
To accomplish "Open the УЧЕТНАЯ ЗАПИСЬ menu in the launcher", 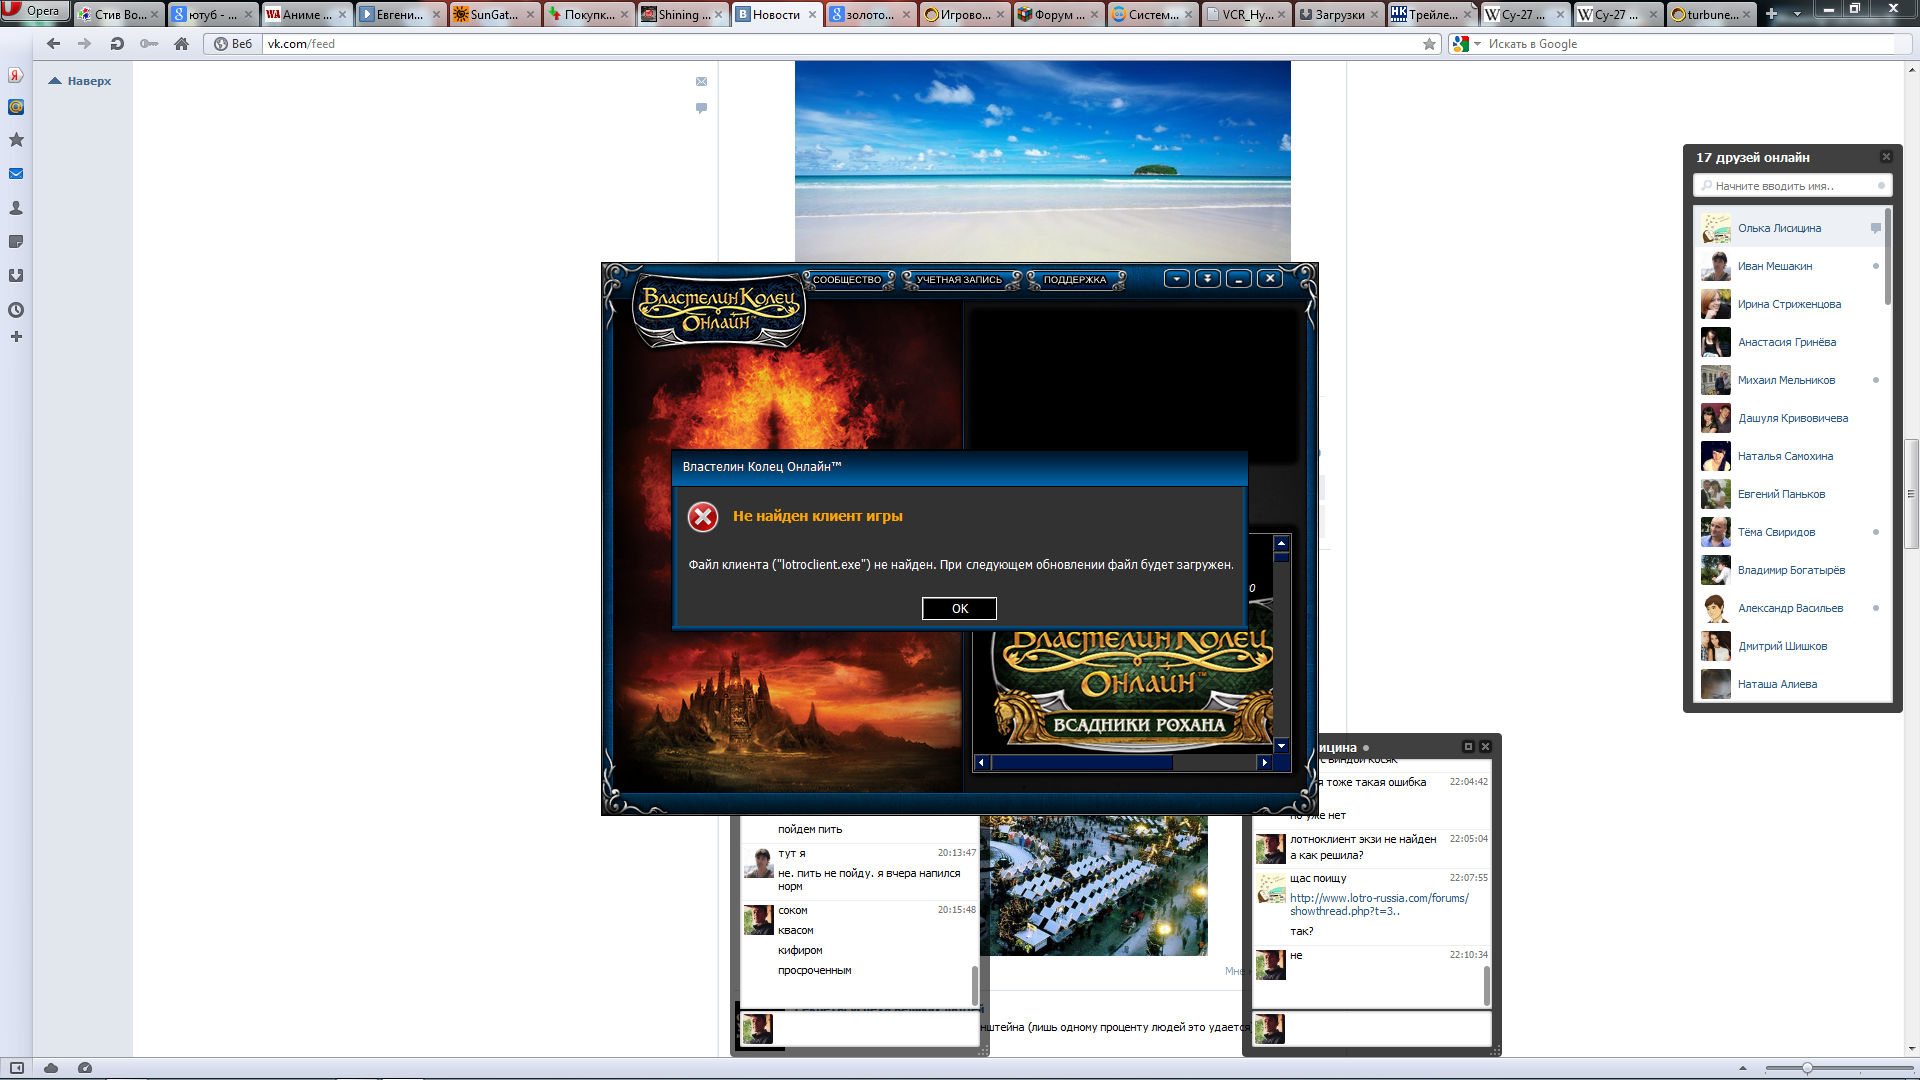I will tap(959, 279).
